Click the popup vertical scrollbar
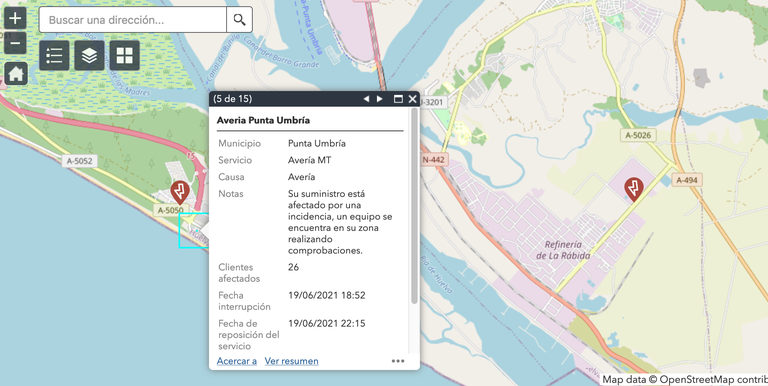Viewport: 768px width, 386px height. [414, 206]
